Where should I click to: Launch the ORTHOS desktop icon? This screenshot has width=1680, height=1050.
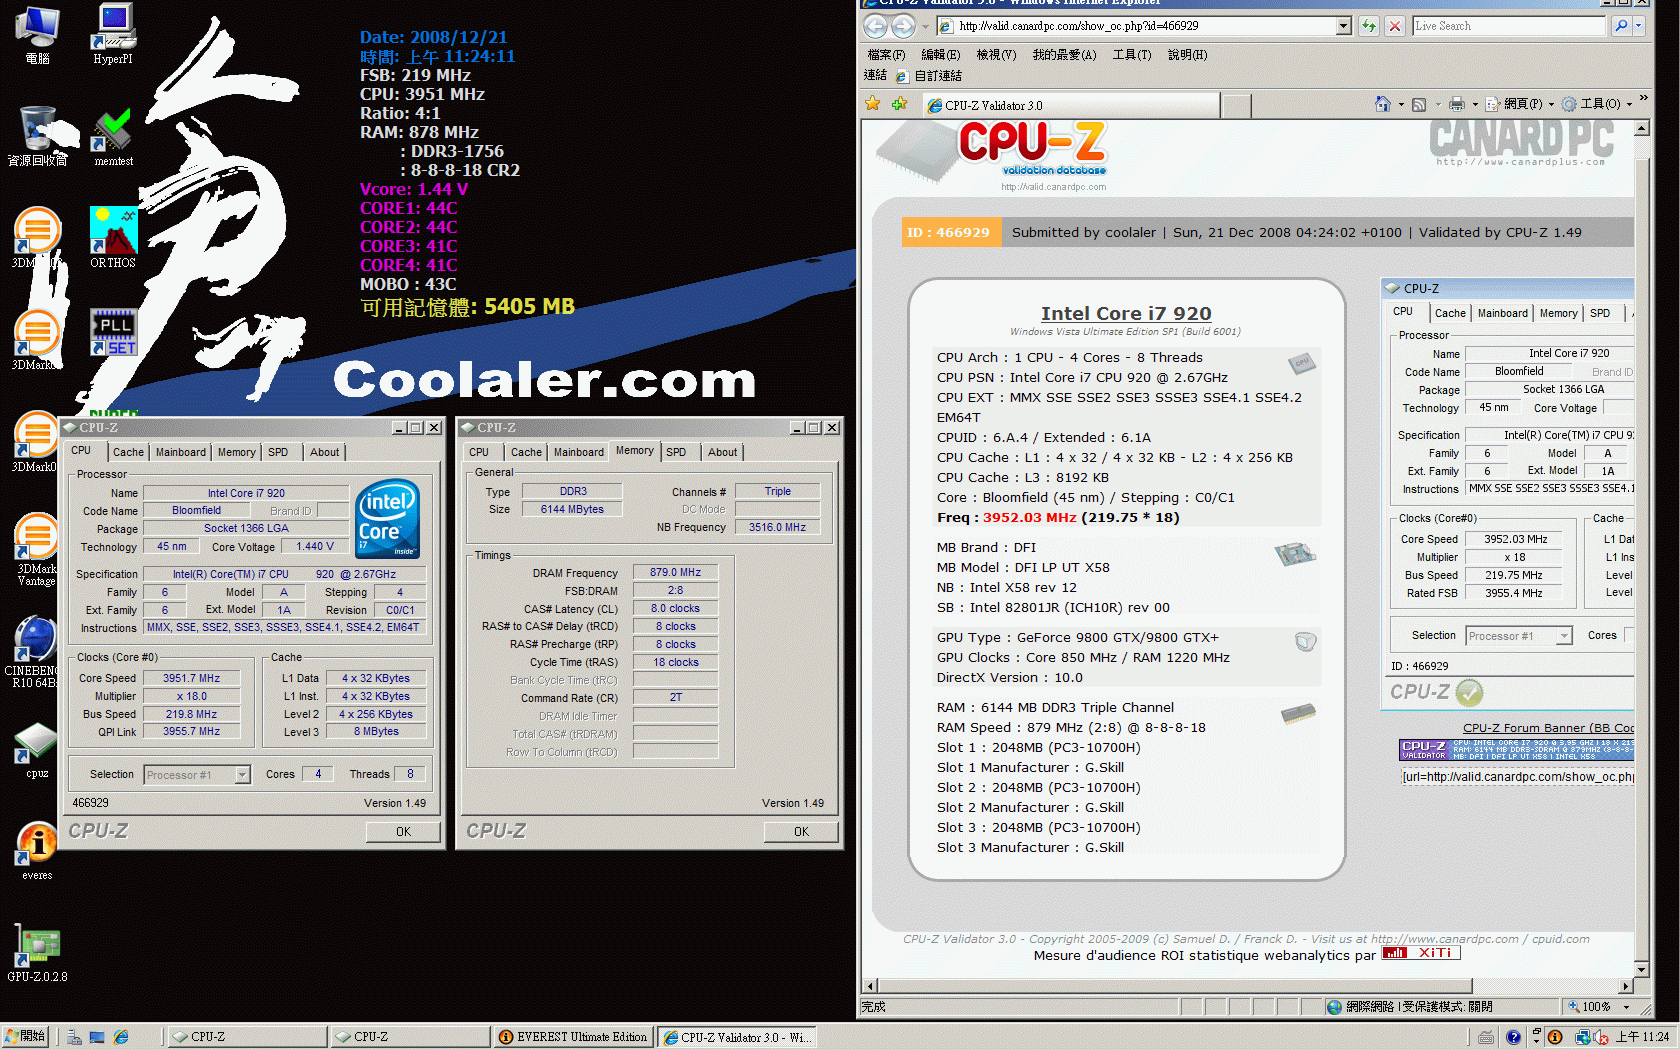(x=113, y=237)
